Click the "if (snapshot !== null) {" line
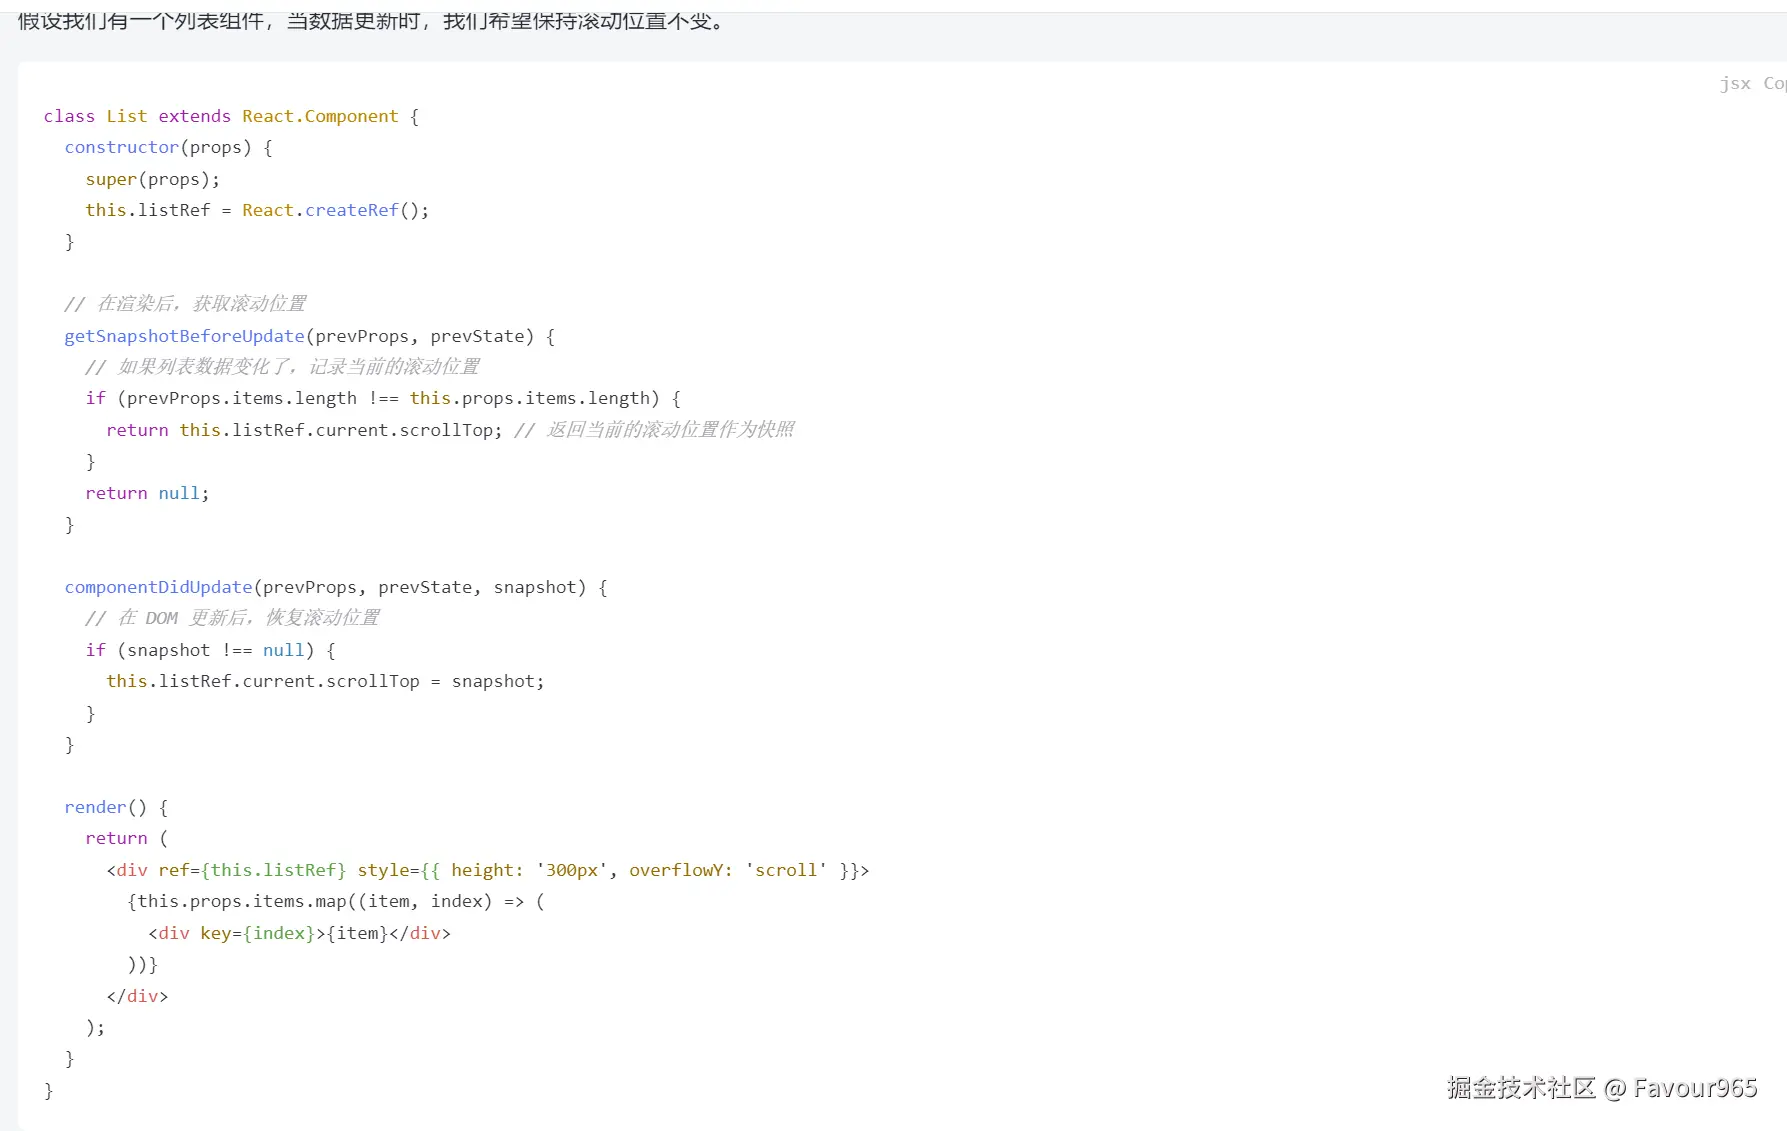The height and width of the screenshot is (1131, 1787). click(210, 650)
